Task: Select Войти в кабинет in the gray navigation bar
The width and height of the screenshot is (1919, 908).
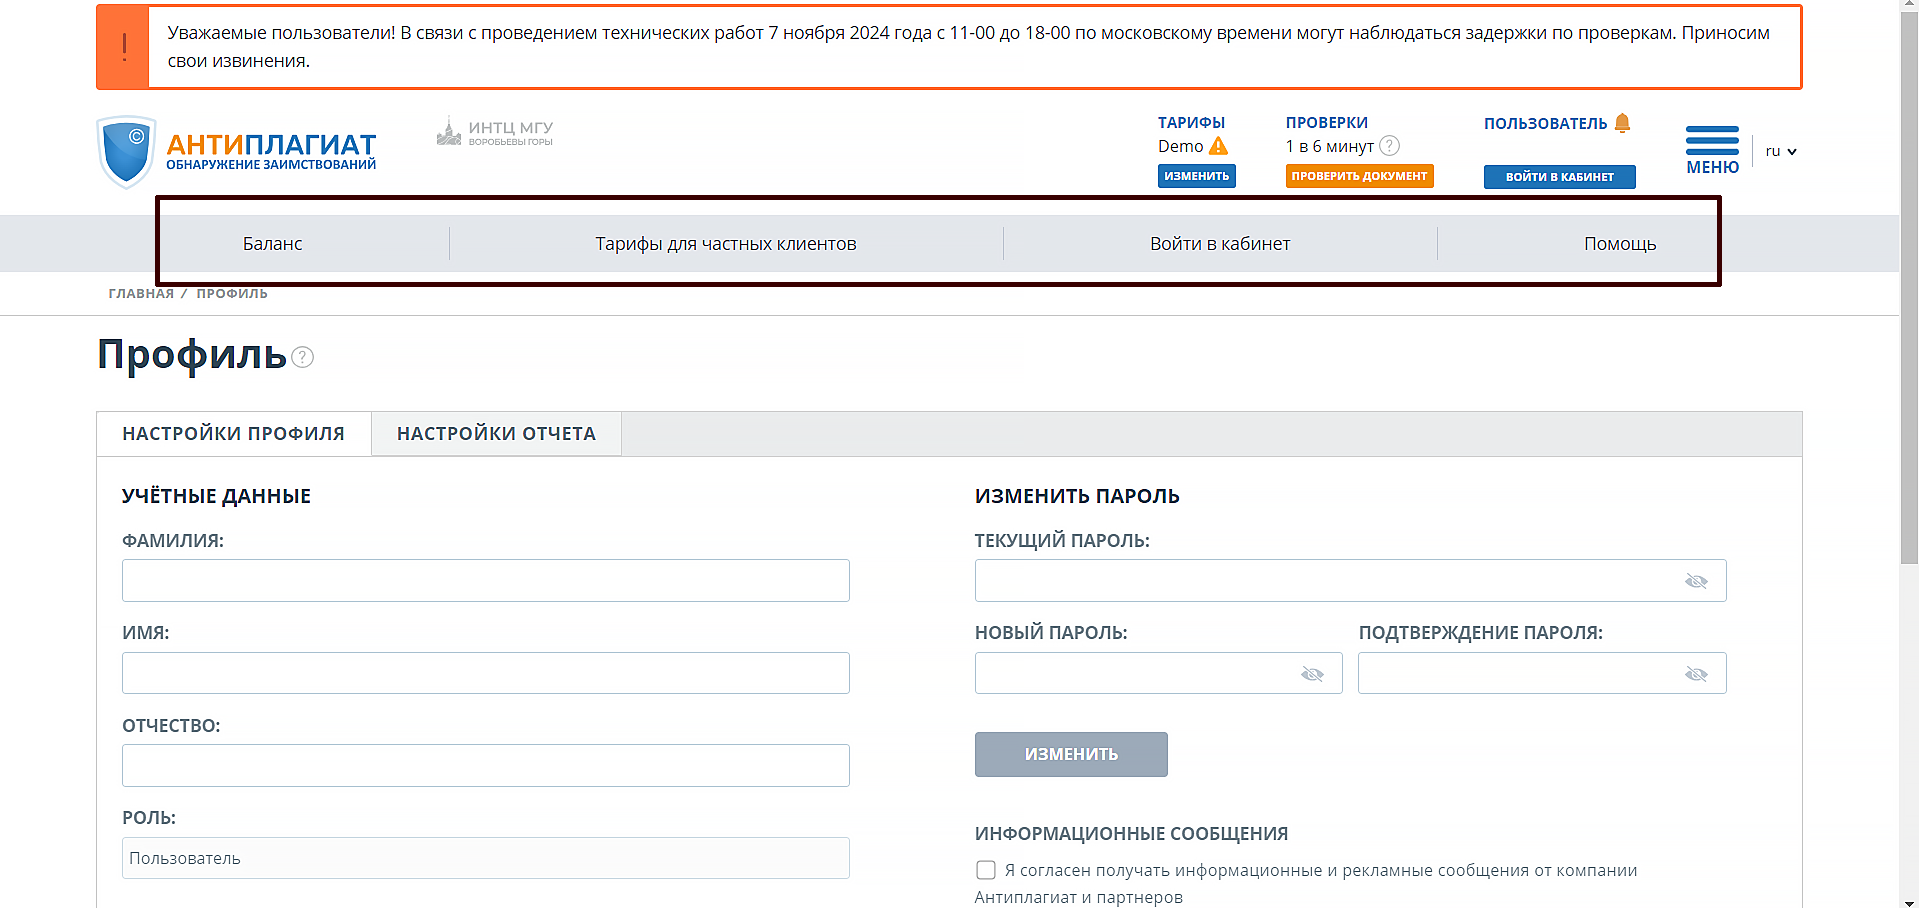Action: (x=1220, y=244)
